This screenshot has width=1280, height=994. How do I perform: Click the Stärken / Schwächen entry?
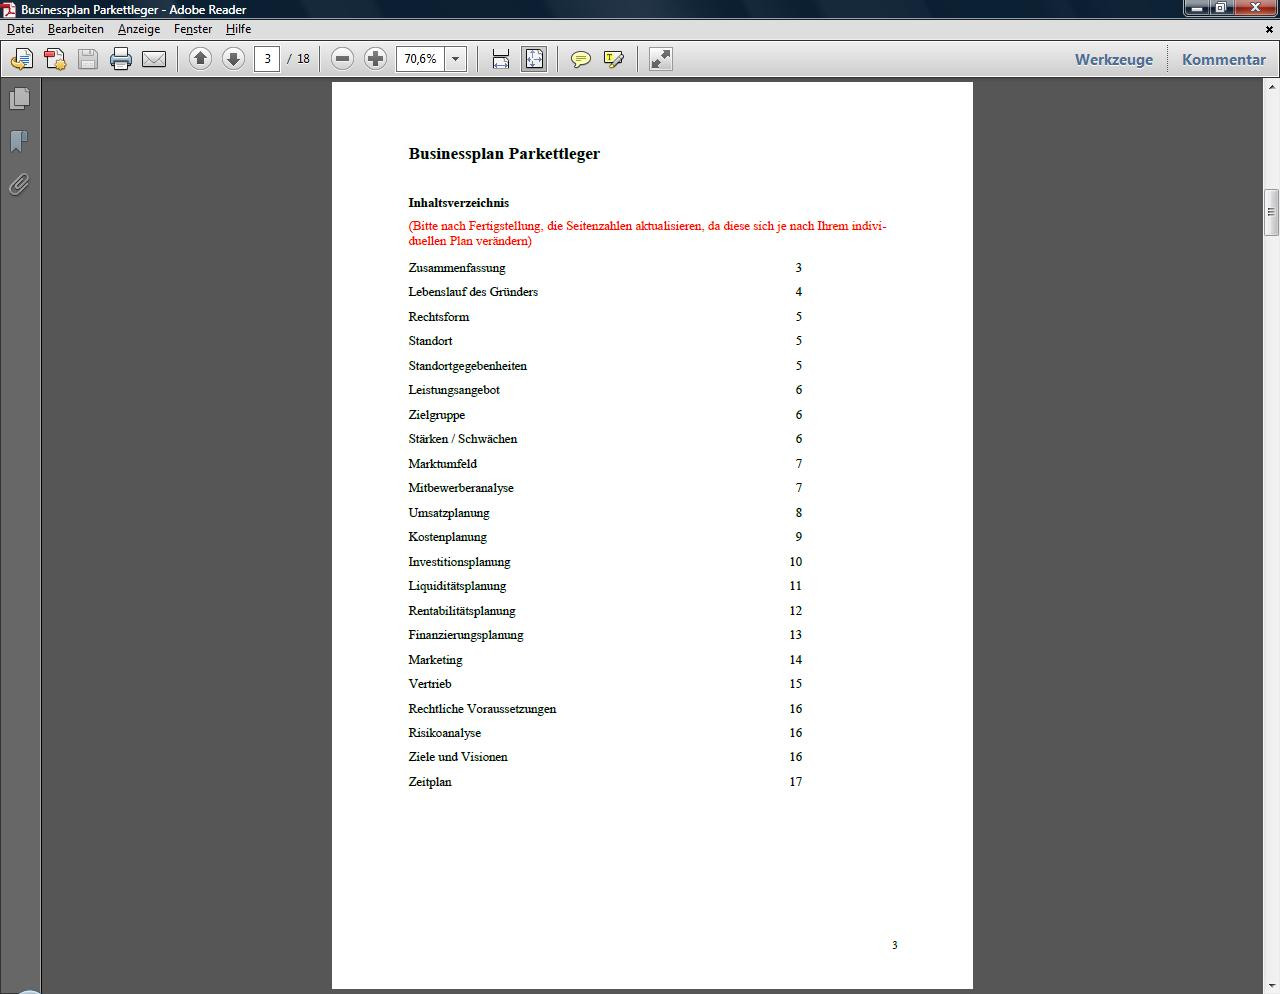pos(463,439)
